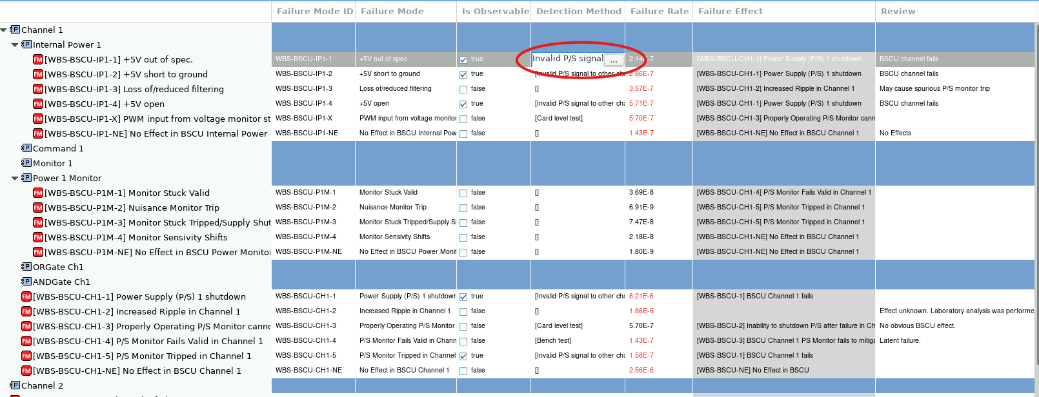The height and width of the screenshot is (397, 1039).
Task: Click the Review column header
Action: 954,11
